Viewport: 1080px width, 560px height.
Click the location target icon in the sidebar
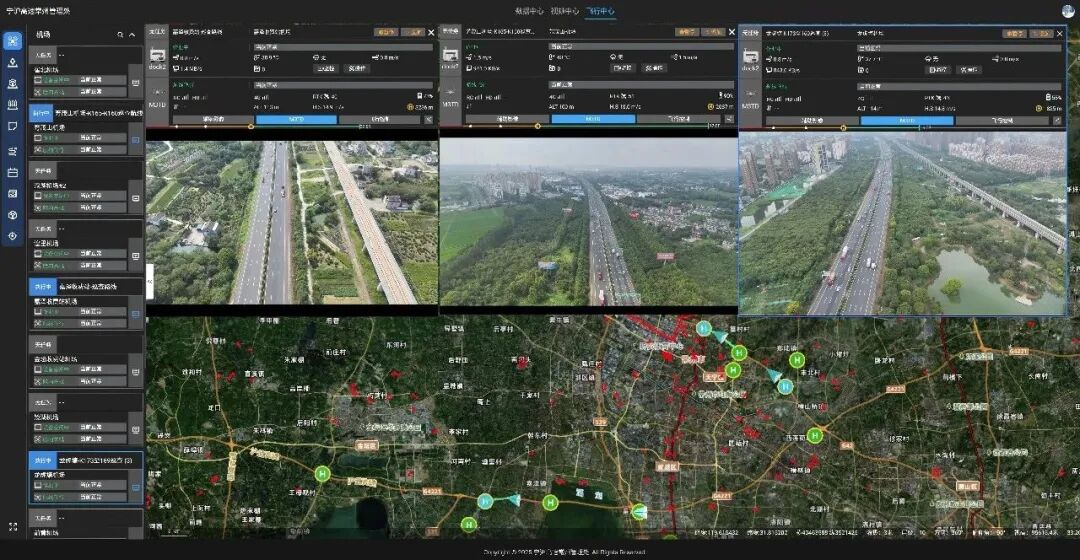click(x=12, y=236)
